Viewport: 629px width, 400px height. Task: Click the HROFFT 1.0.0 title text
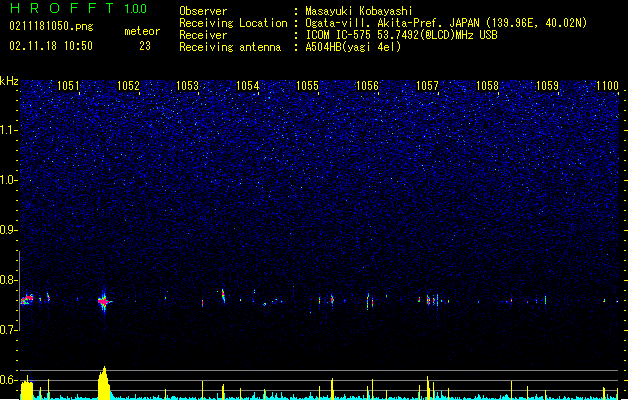pyautogui.click(x=78, y=8)
